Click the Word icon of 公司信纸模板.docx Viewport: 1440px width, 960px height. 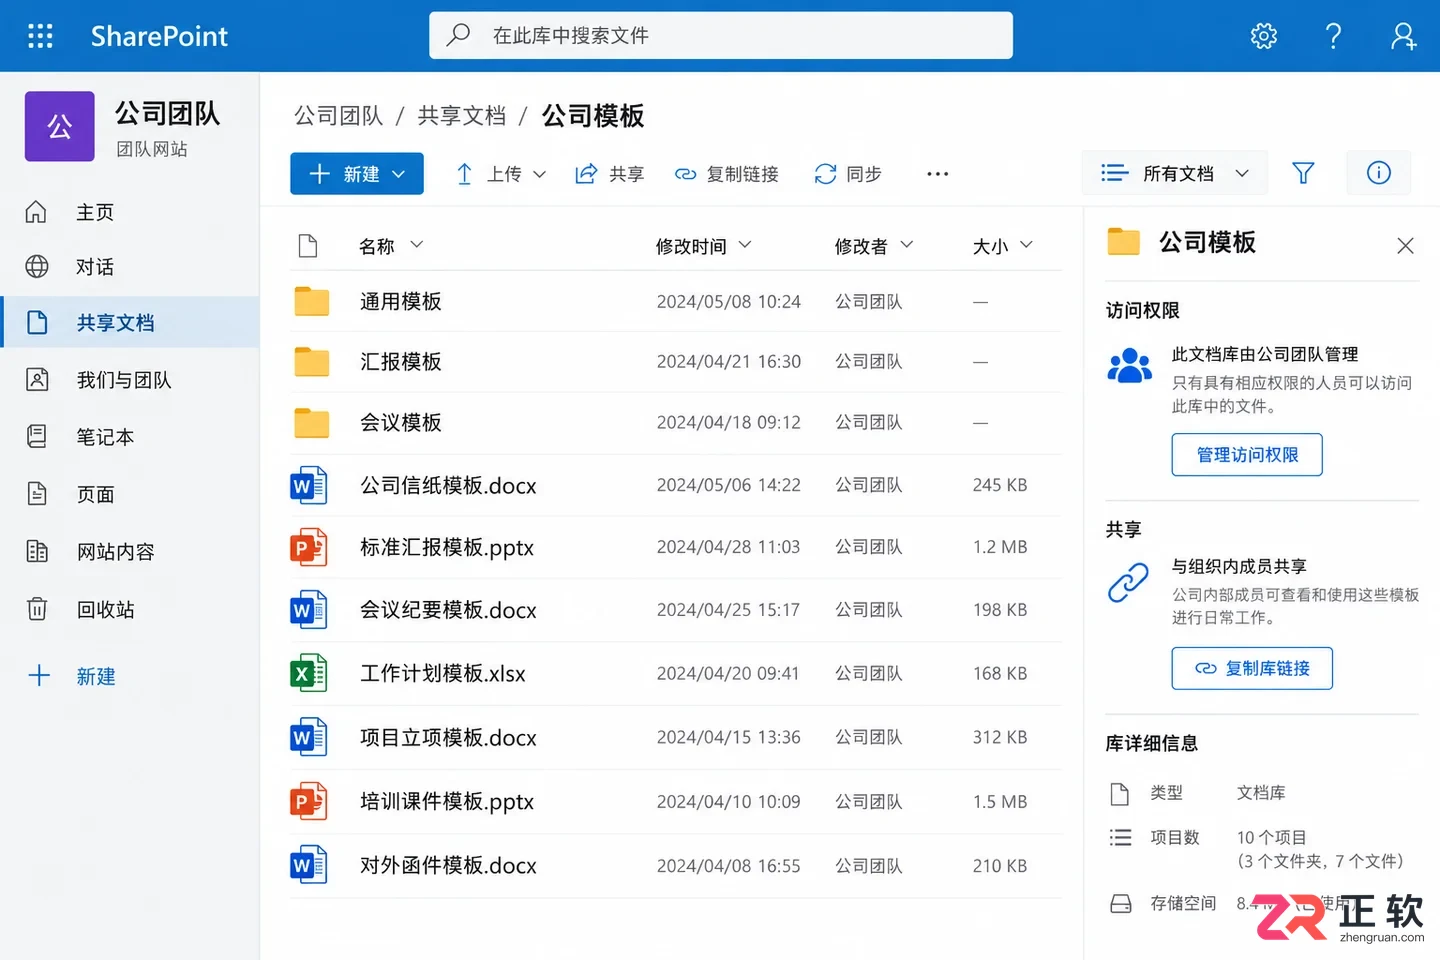(309, 485)
